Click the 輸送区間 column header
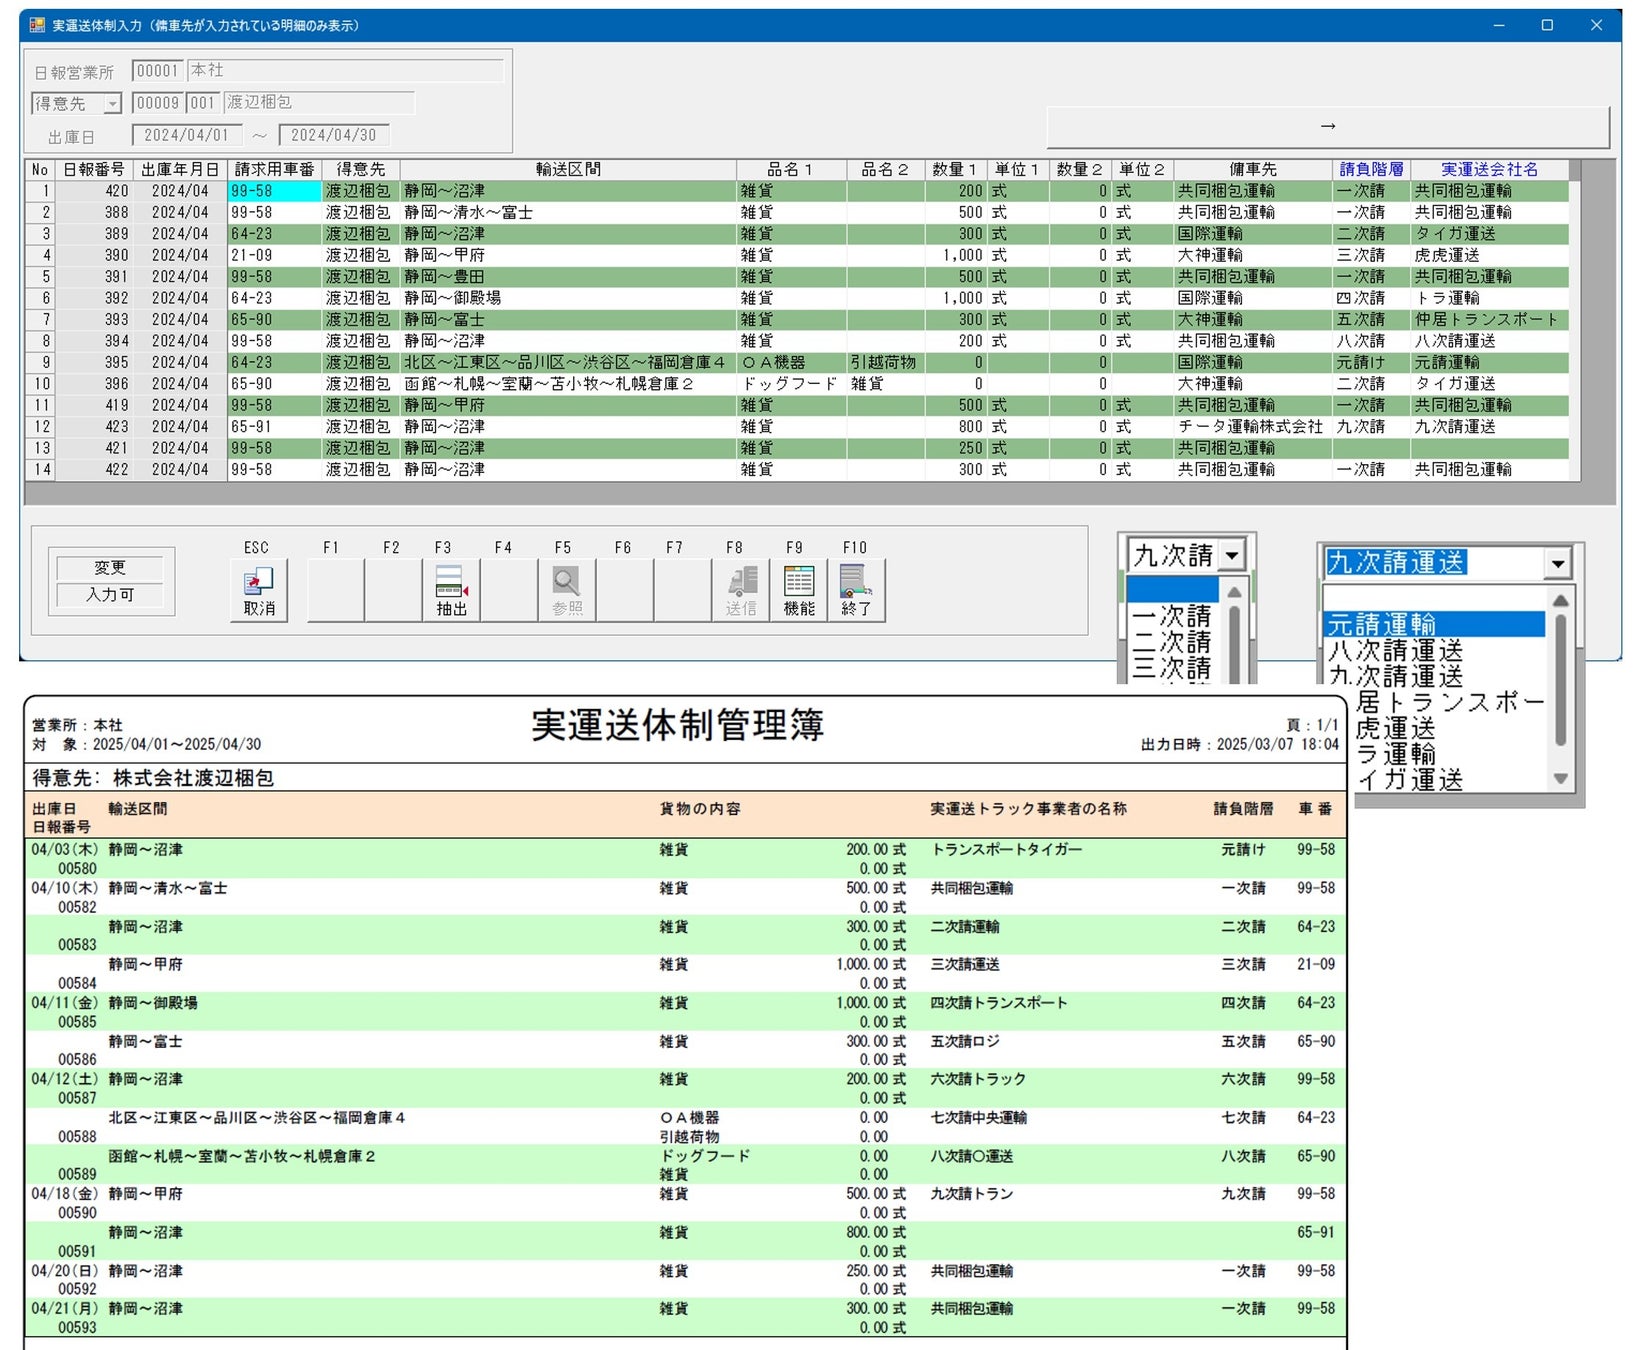1643x1350 pixels. click(568, 169)
